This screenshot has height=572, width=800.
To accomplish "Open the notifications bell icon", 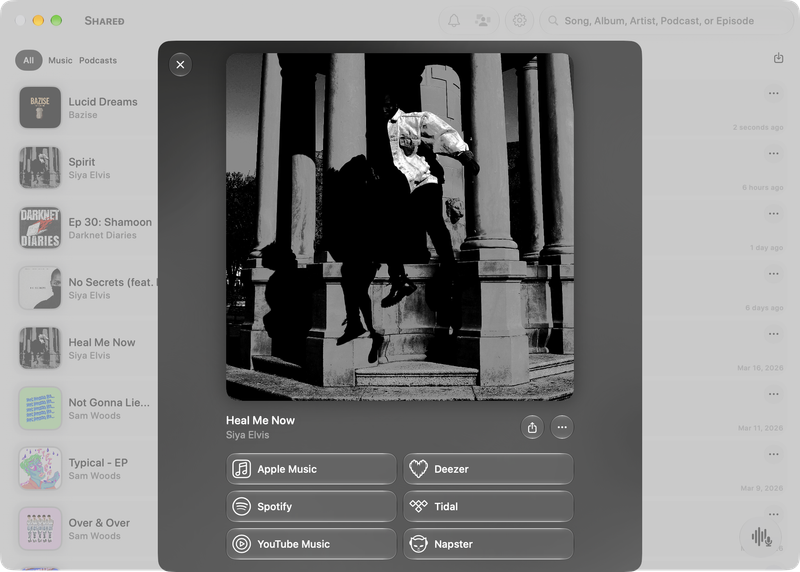I will [454, 20].
